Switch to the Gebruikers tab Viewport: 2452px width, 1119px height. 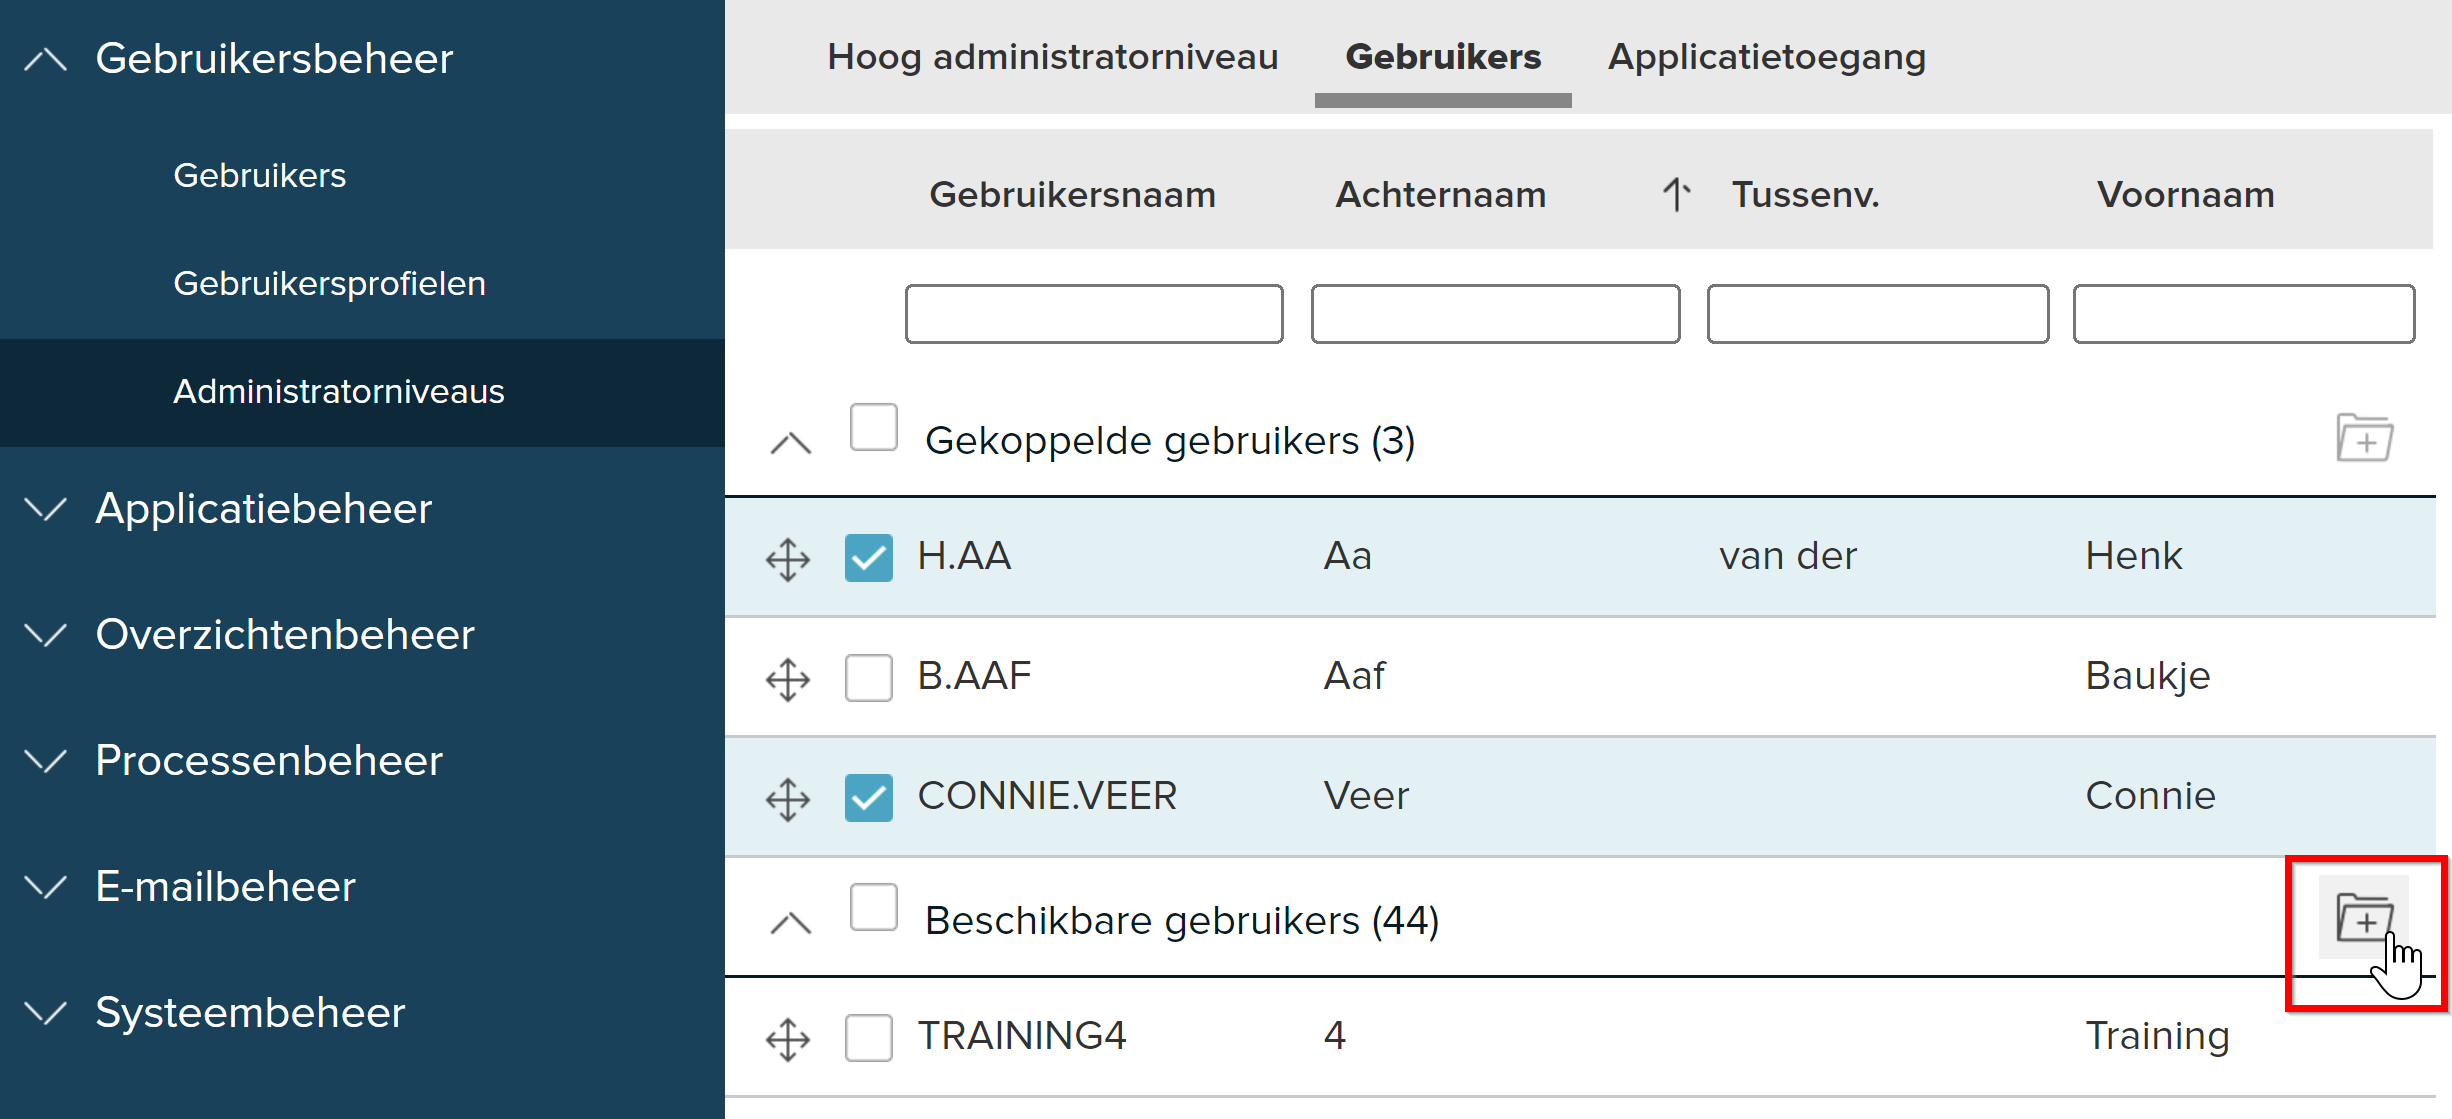tap(1443, 57)
